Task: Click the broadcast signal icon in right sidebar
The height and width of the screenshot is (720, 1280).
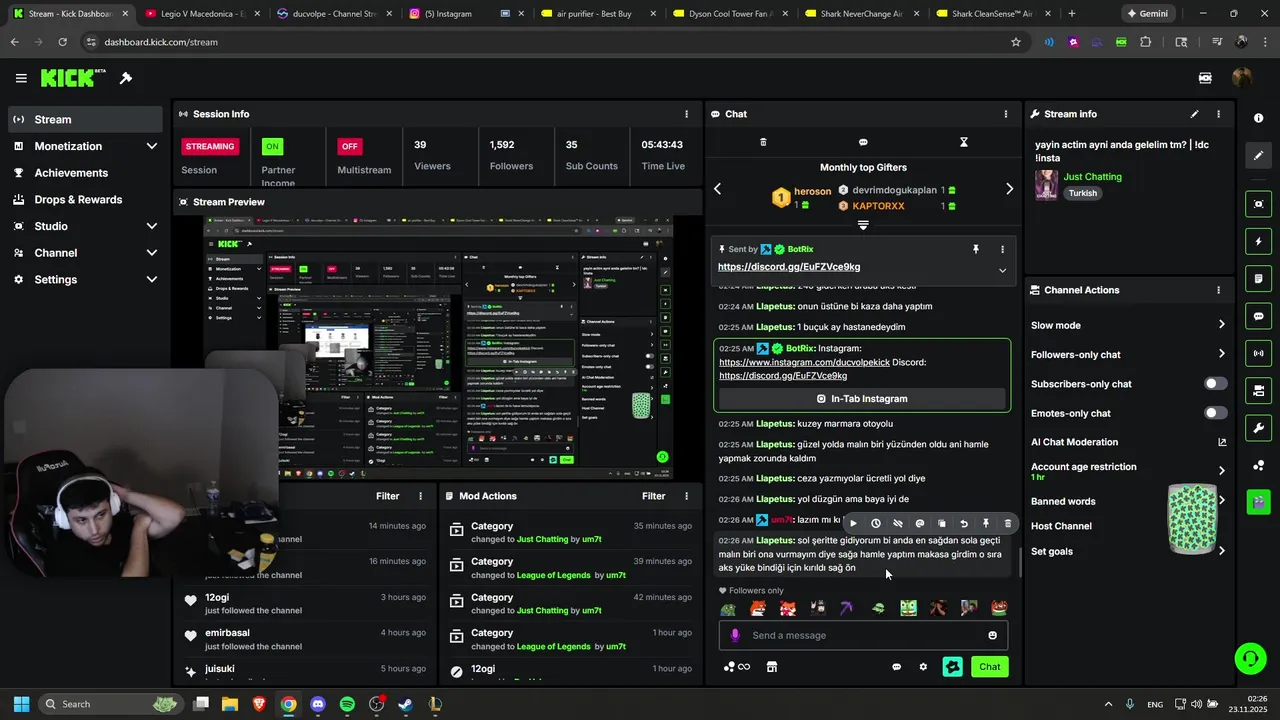Action: coord(1258,353)
